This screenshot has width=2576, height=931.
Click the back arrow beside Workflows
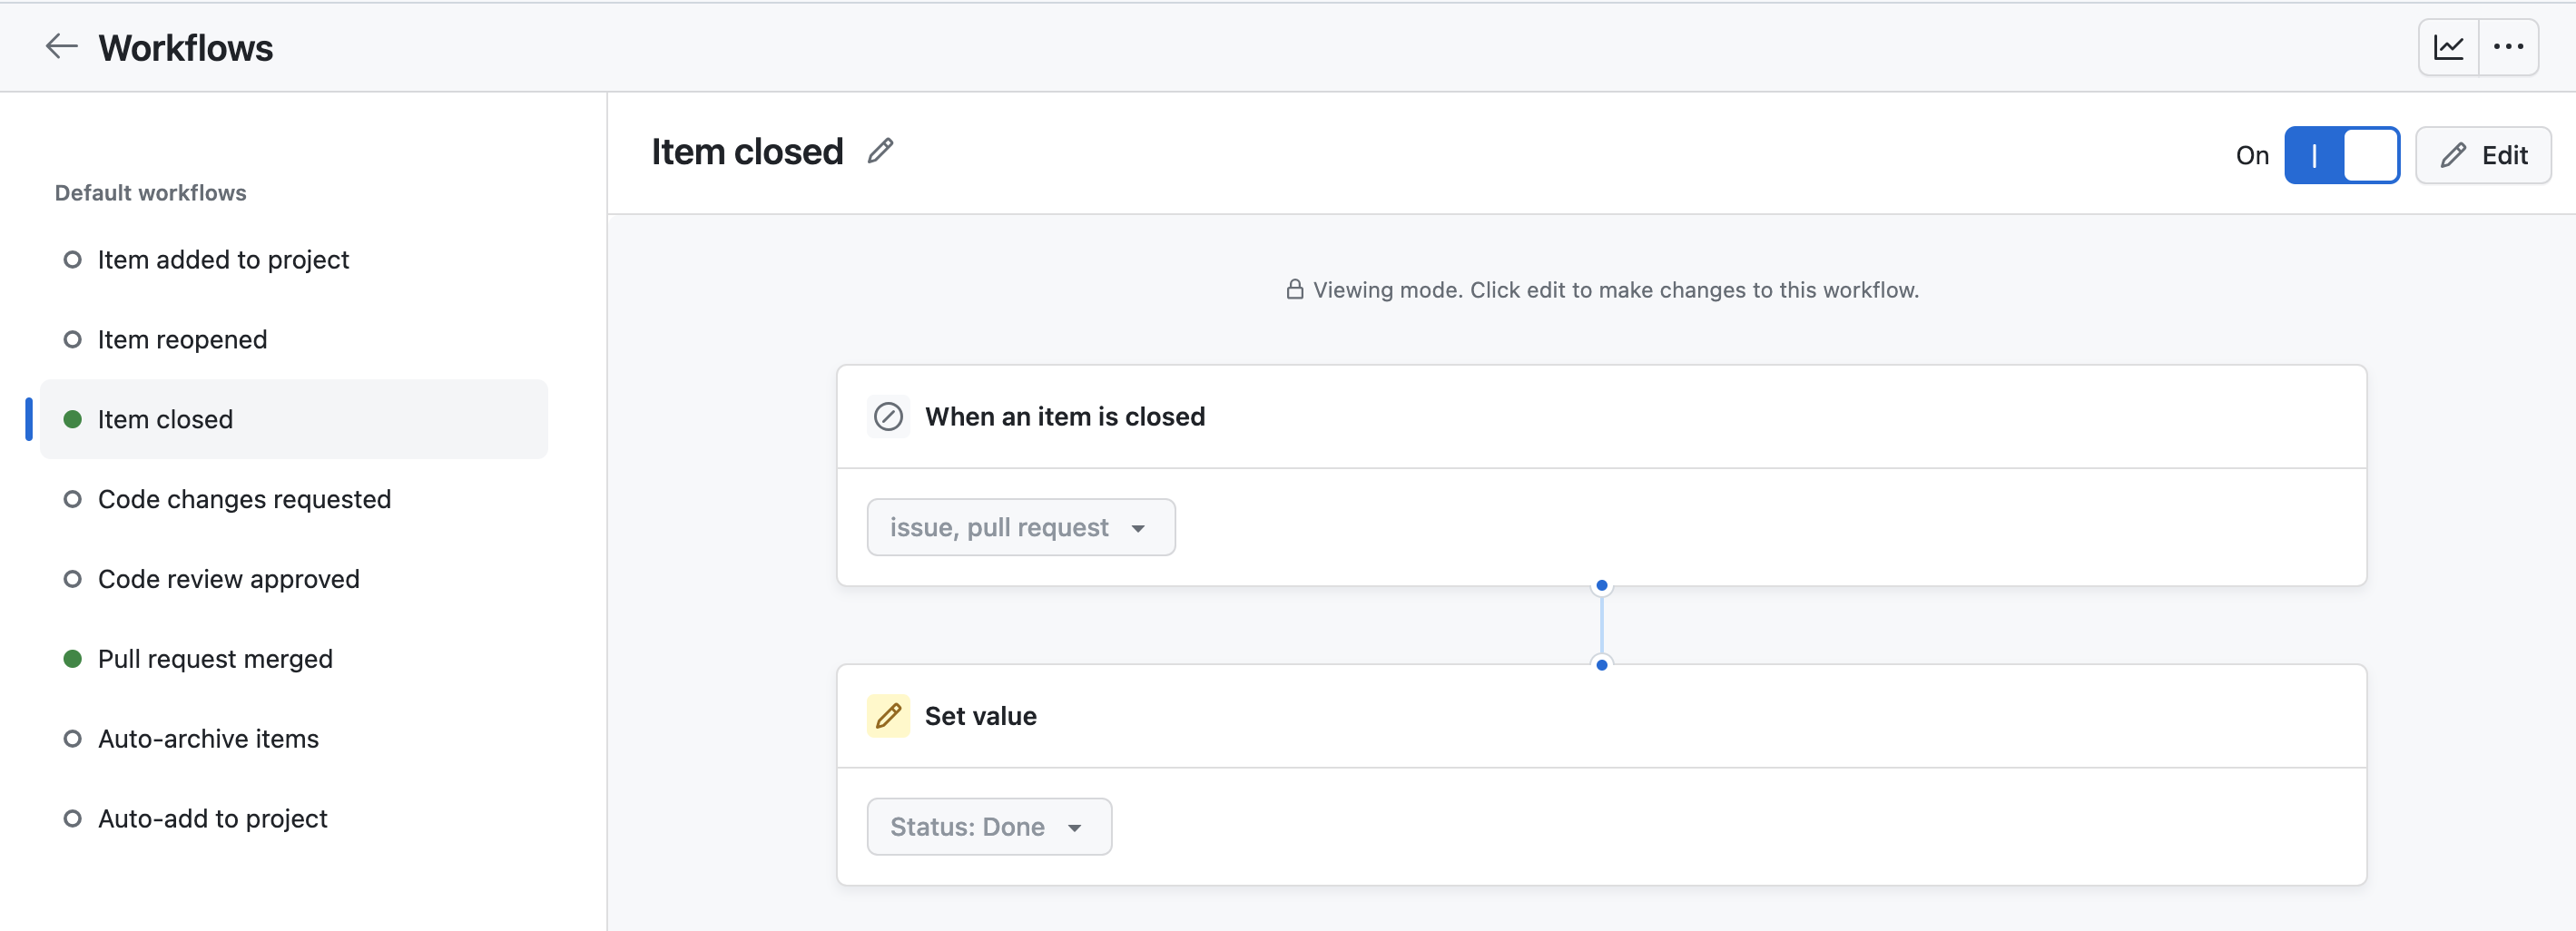point(61,46)
